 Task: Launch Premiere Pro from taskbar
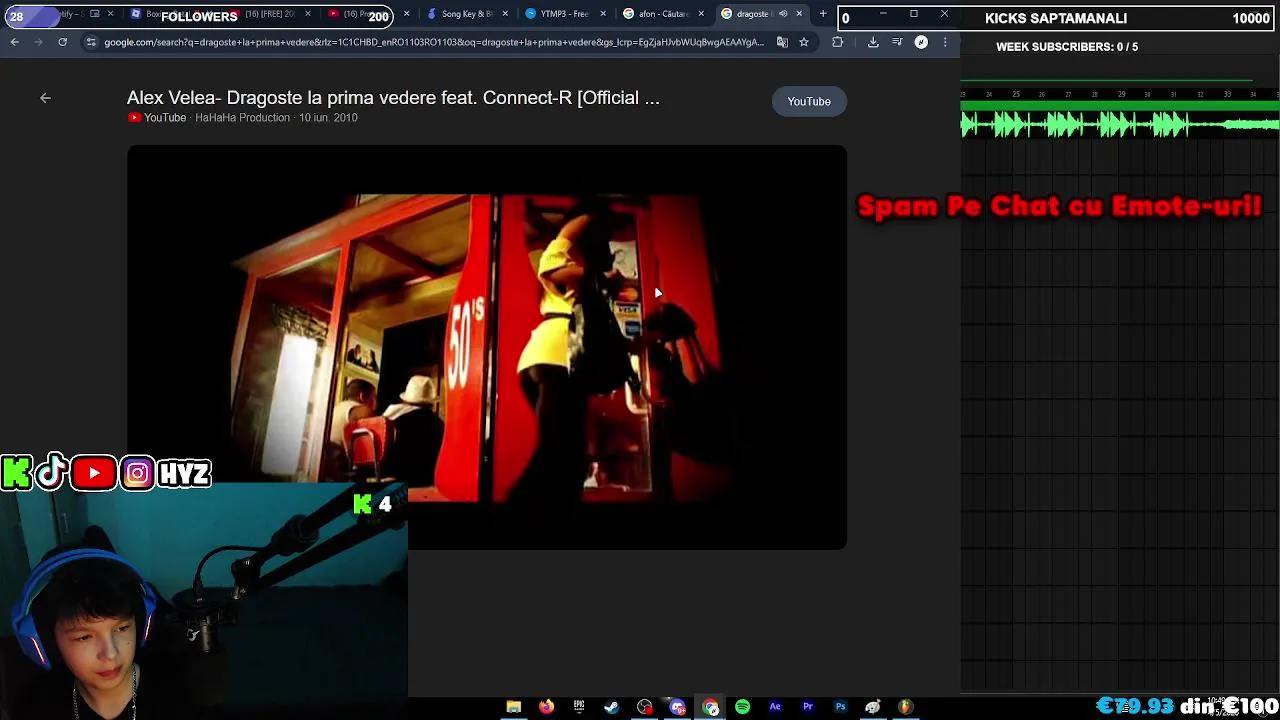tap(808, 707)
